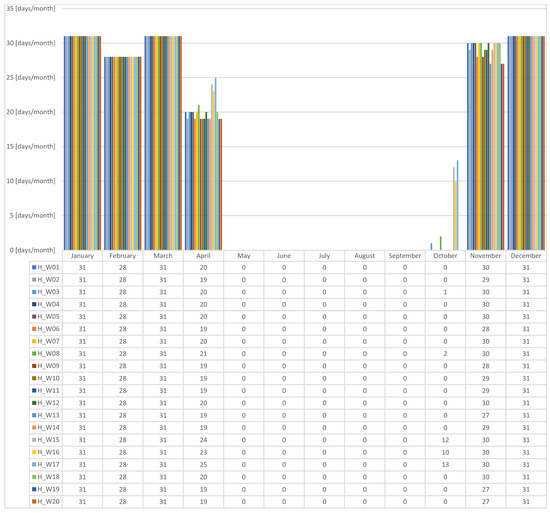The image size is (550, 513).
Task: Select the H_W06 orange legend marker
Action: 34,329
